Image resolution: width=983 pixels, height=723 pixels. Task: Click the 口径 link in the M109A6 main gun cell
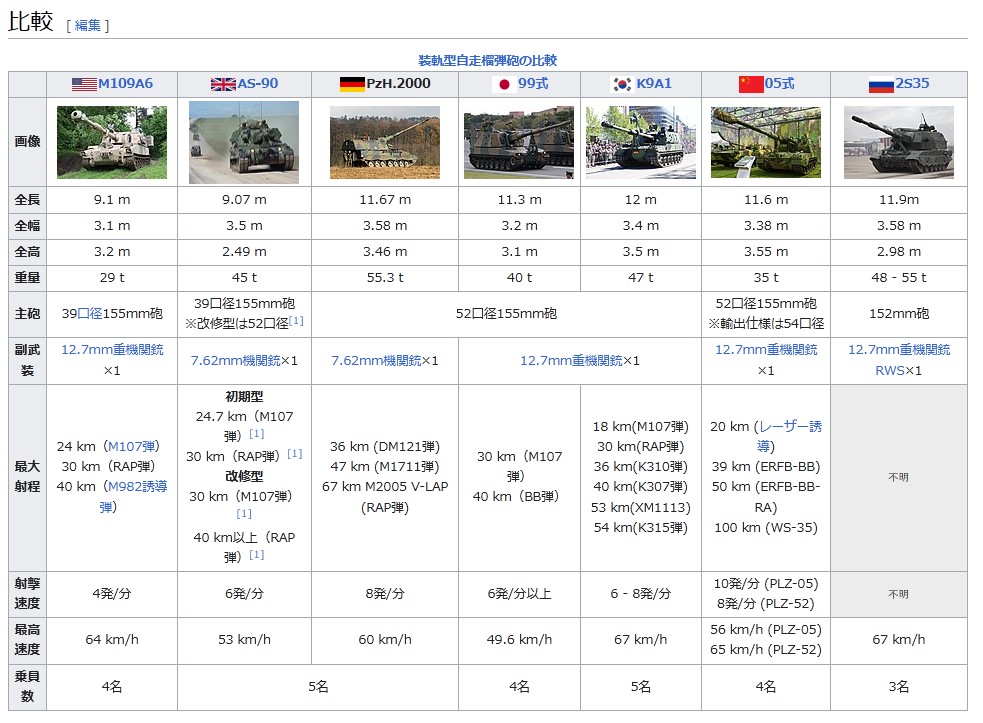pyautogui.click(x=91, y=314)
